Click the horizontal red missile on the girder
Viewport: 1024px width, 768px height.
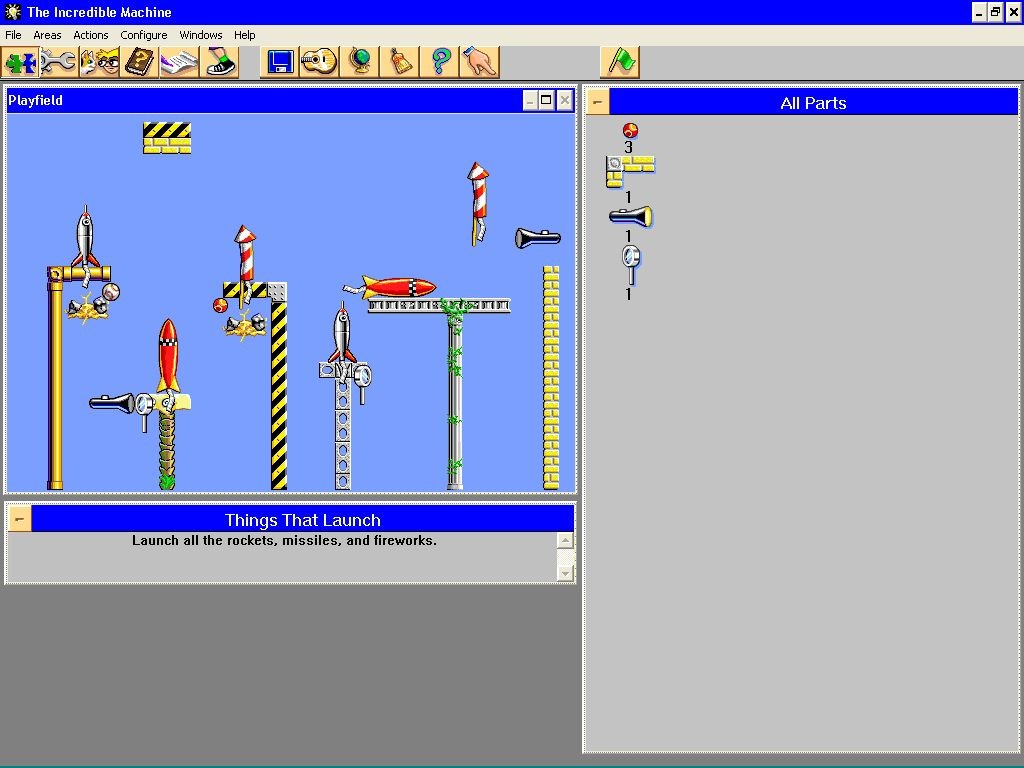(x=392, y=287)
